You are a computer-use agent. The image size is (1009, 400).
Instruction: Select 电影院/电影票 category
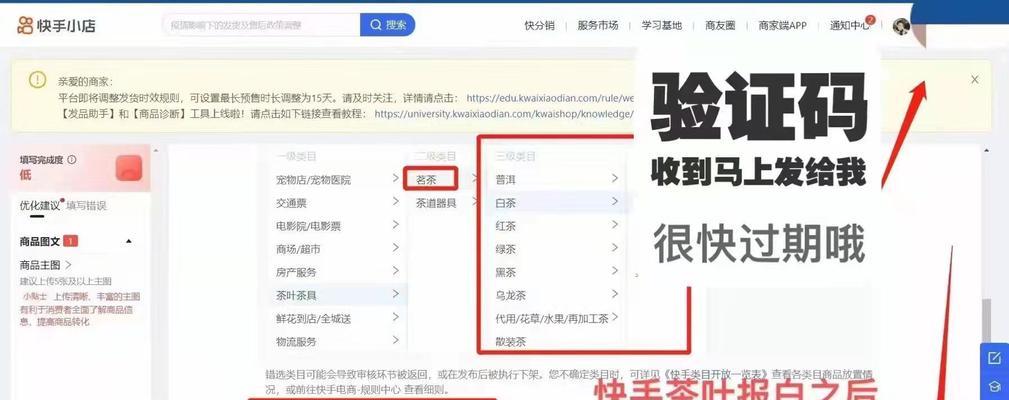click(x=308, y=226)
